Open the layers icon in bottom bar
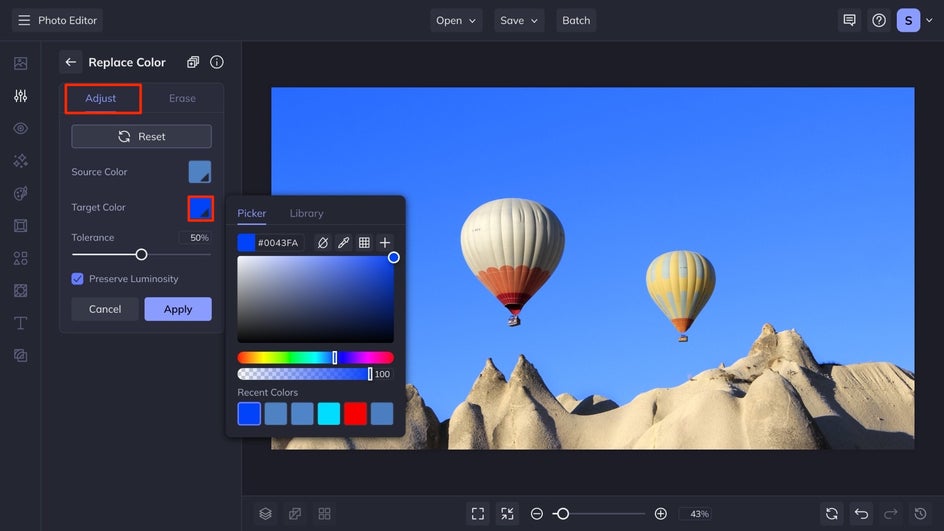944x531 pixels. (265, 513)
